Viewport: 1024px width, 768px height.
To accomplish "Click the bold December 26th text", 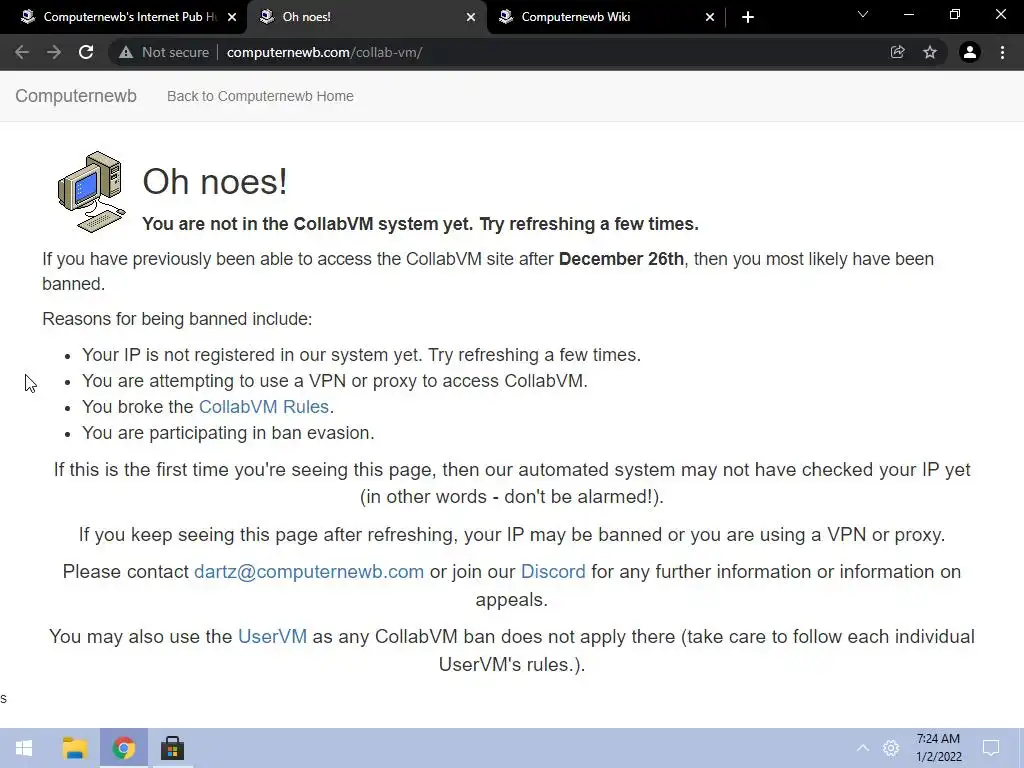I will point(621,259).
